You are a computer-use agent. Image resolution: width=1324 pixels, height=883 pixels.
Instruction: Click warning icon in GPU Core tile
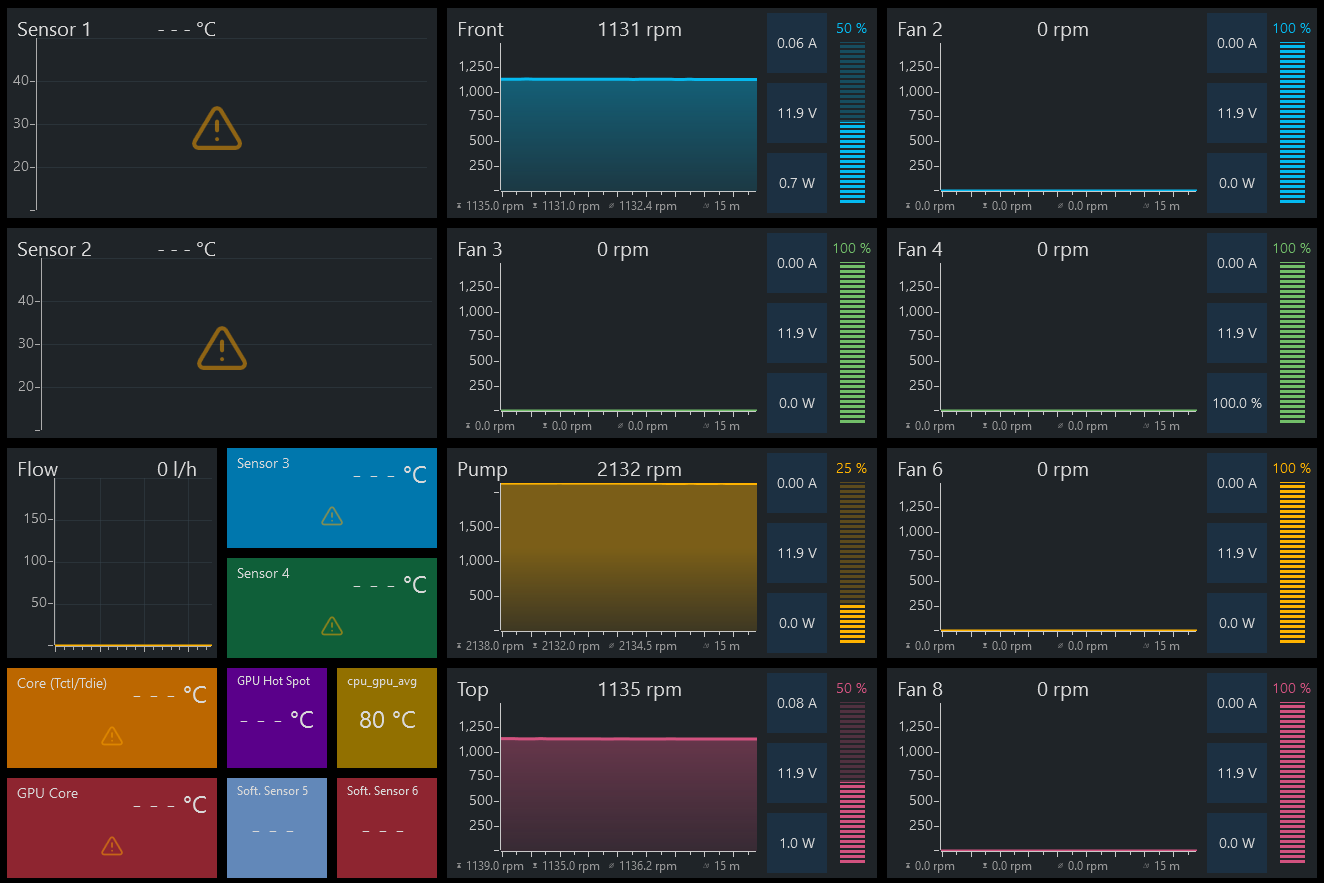(112, 846)
